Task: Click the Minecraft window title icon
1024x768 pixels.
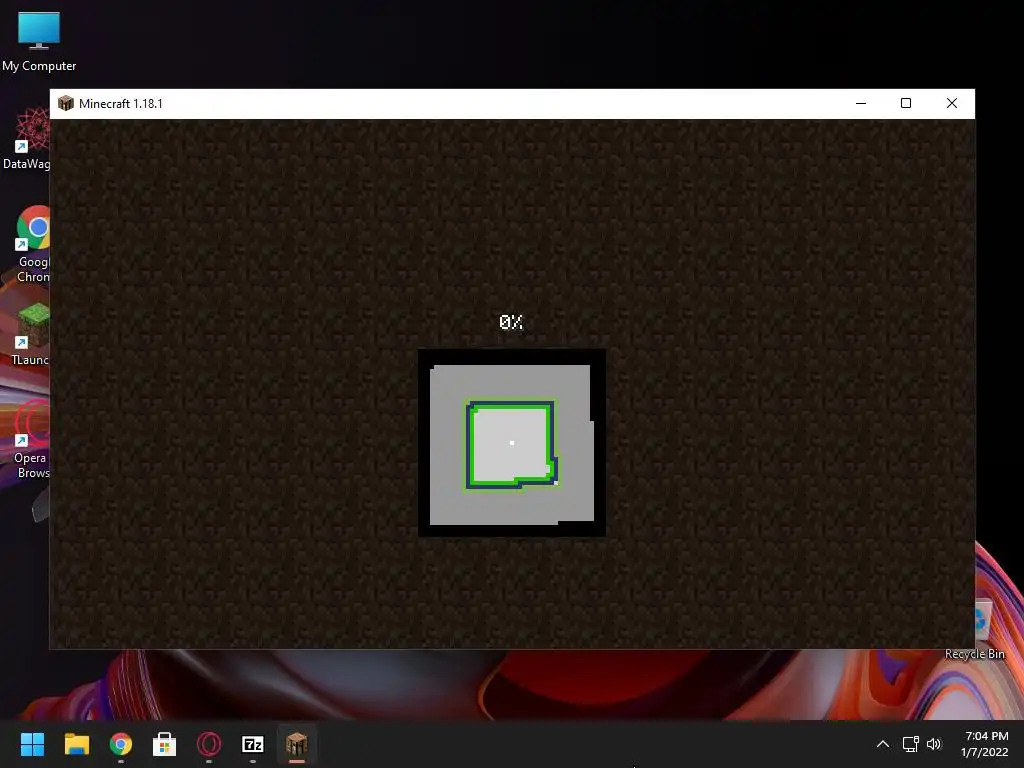Action: [66, 103]
